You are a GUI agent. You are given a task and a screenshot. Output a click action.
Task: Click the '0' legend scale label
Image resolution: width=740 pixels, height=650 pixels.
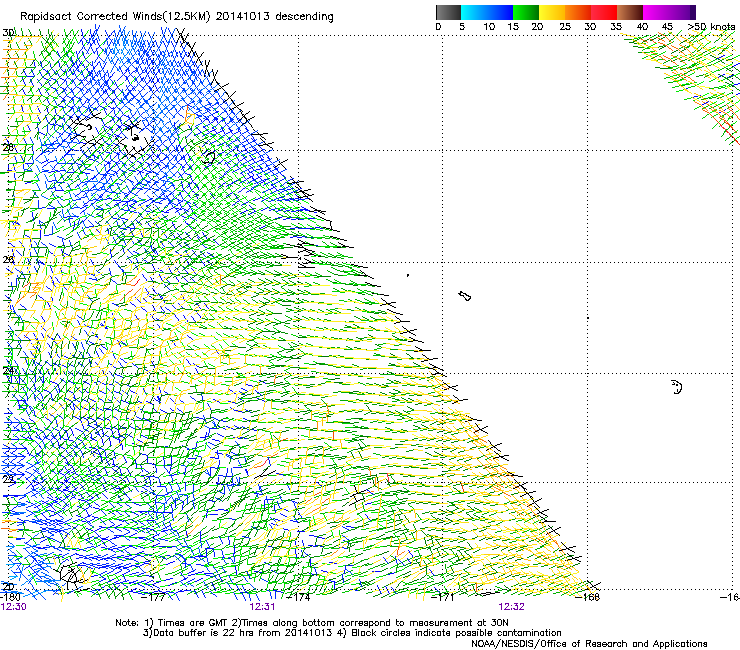(438, 27)
